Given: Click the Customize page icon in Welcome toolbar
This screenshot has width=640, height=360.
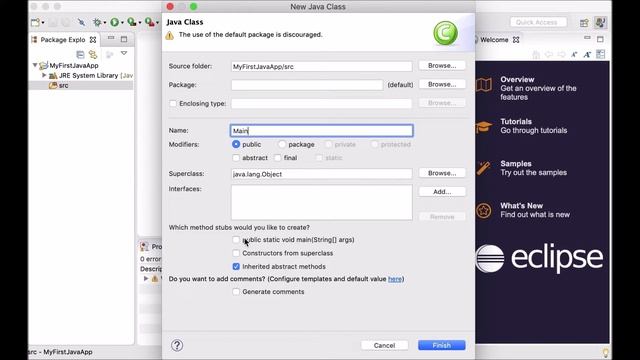Looking at the screenshot, I should click(600, 54).
